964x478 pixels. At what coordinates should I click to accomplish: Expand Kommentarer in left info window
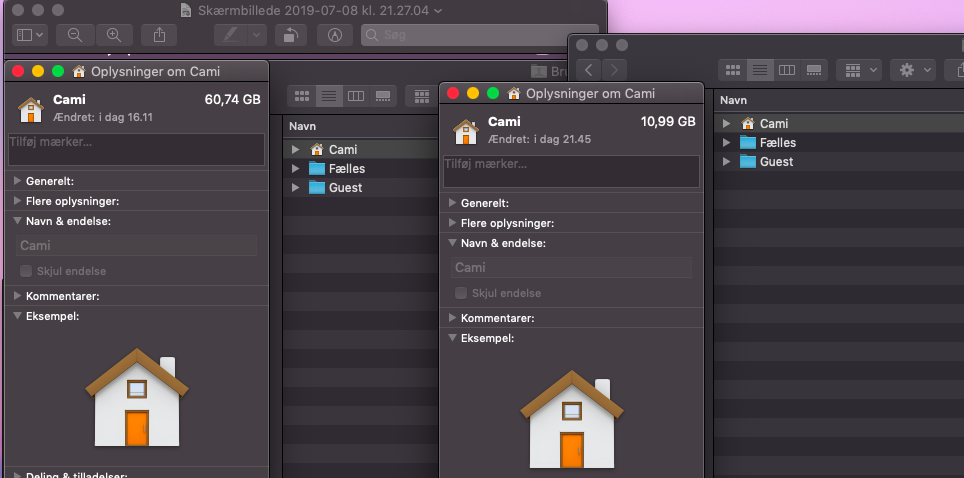(17, 296)
